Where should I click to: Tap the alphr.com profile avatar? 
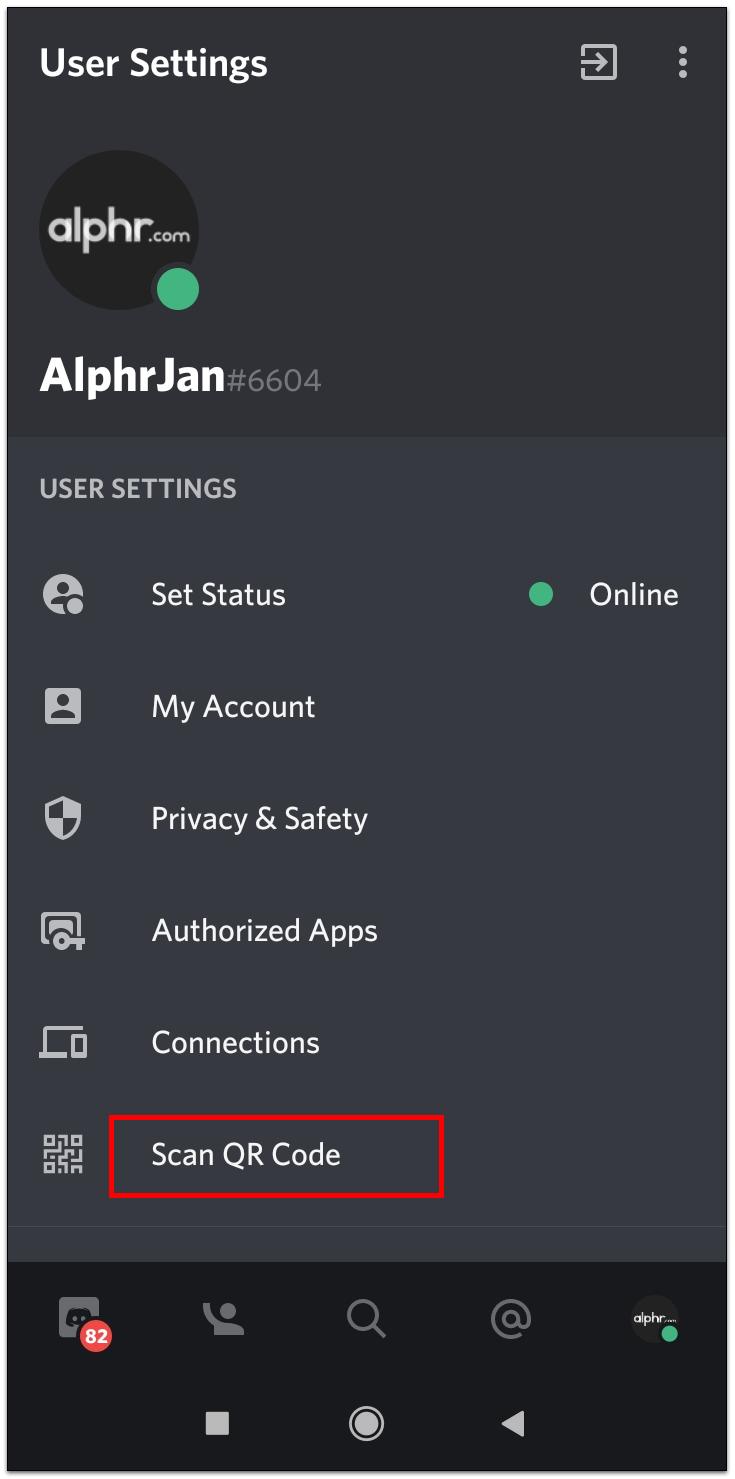(x=118, y=230)
